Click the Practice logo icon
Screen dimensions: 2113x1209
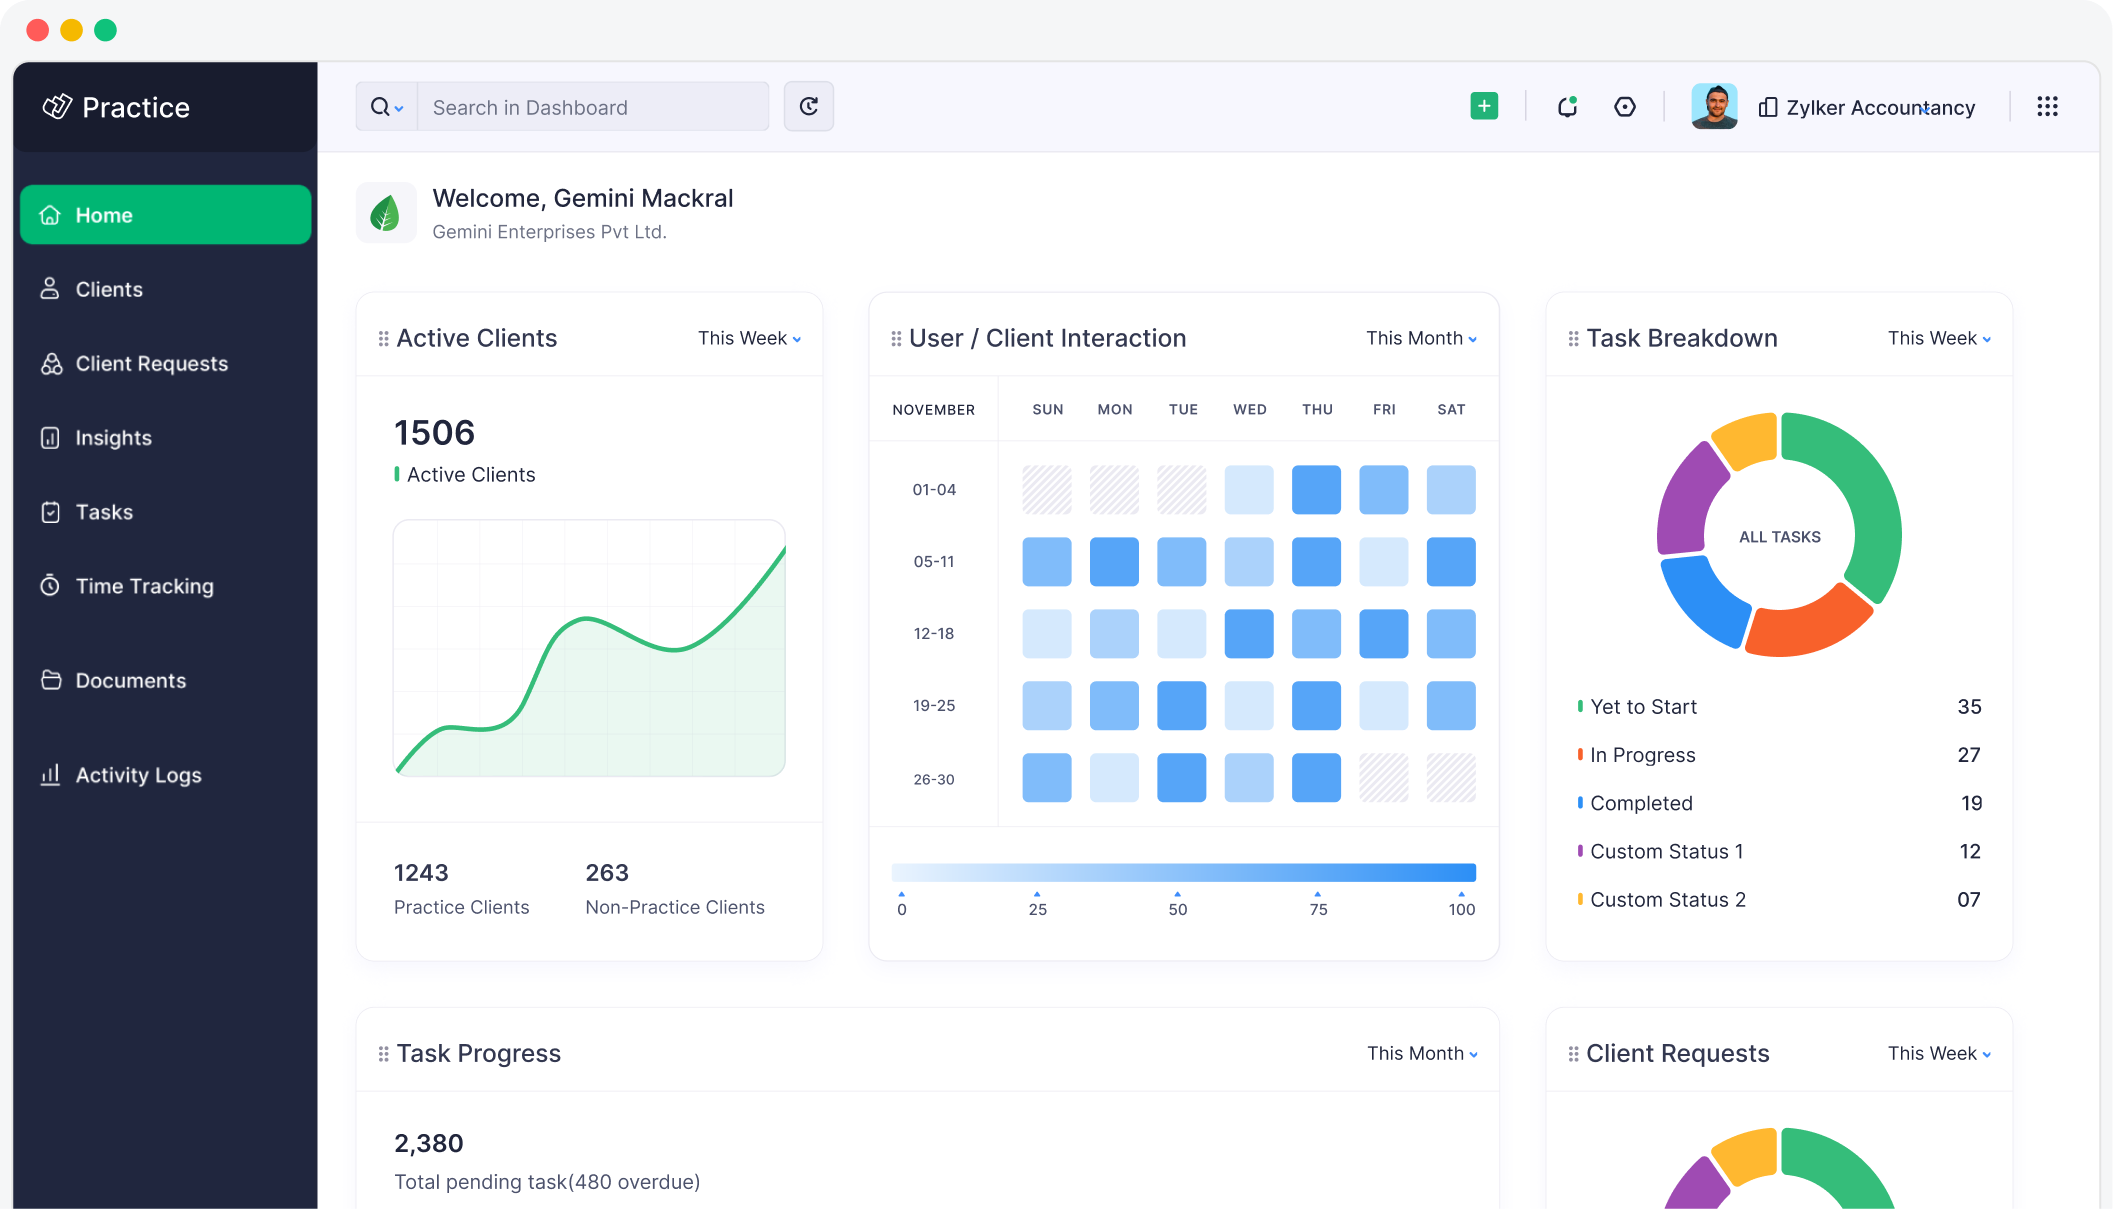coord(57,106)
